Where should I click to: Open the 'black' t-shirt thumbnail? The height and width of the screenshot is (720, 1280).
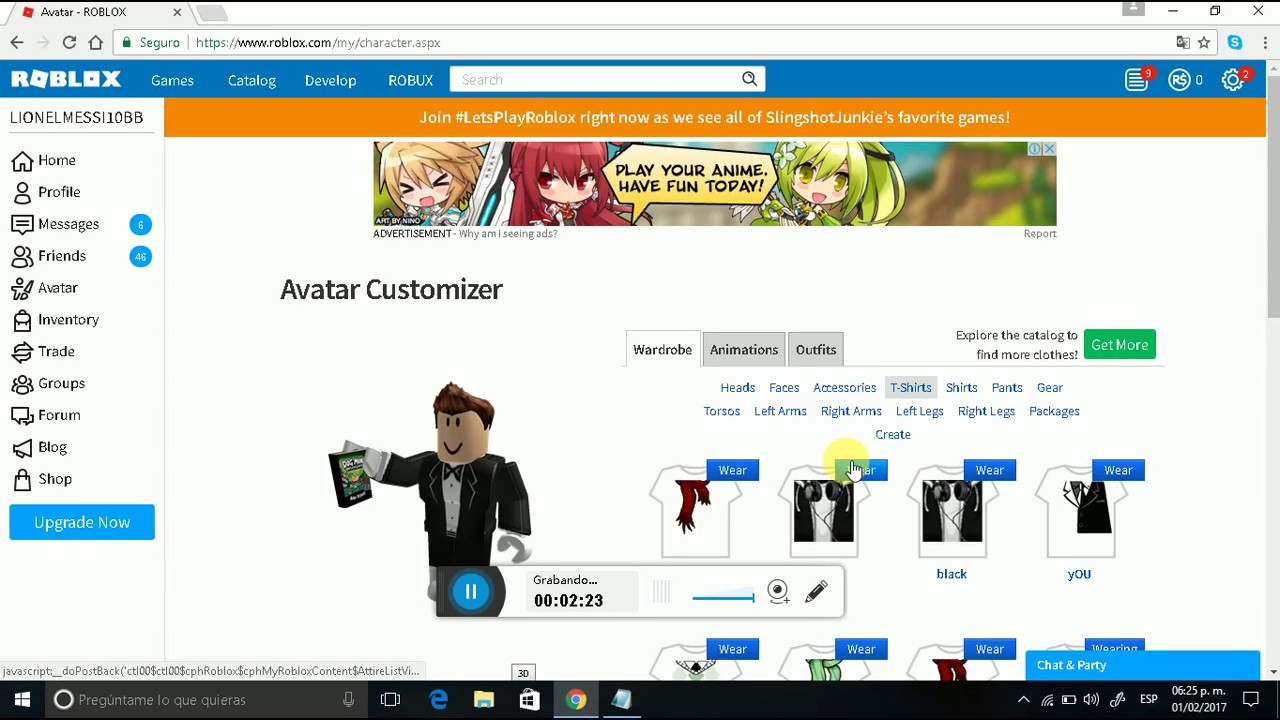point(952,512)
